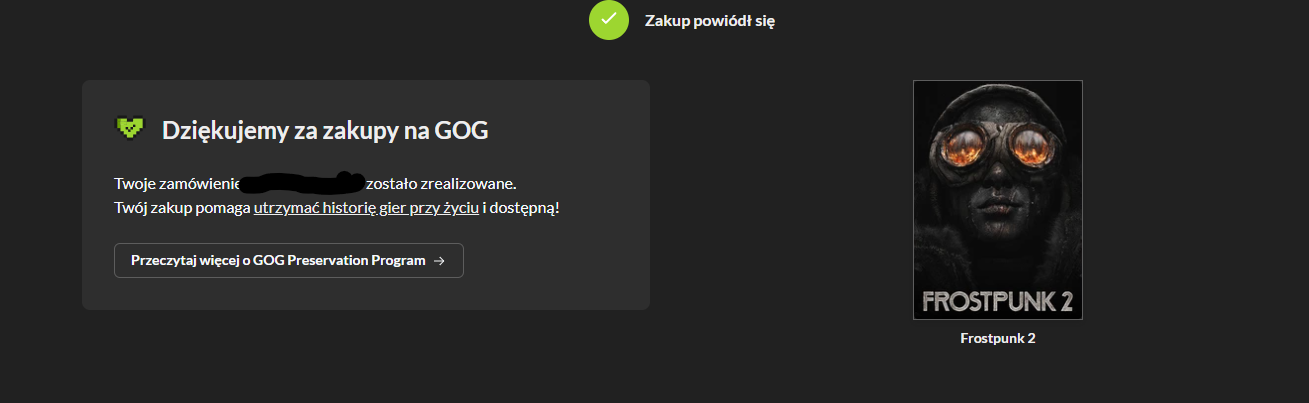The image size is (1309, 403).
Task: Click the green pixel heart icon
Action: point(129,128)
